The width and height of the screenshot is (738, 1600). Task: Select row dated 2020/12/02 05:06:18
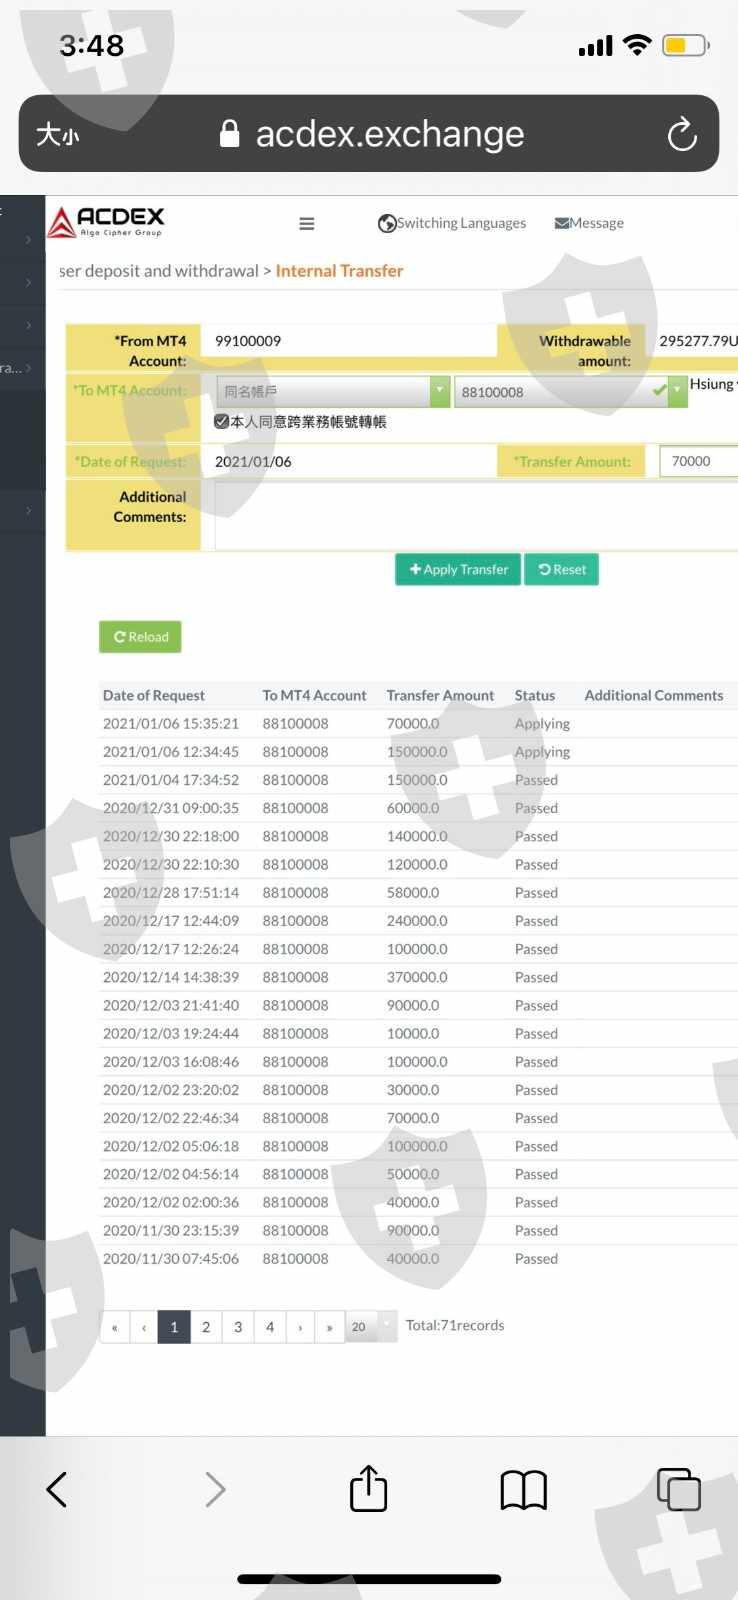coord(418,1146)
